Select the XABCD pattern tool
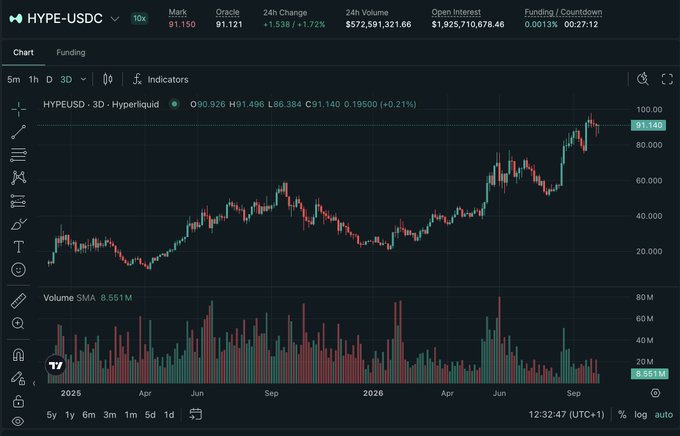This screenshot has height=436, width=680. coord(18,178)
